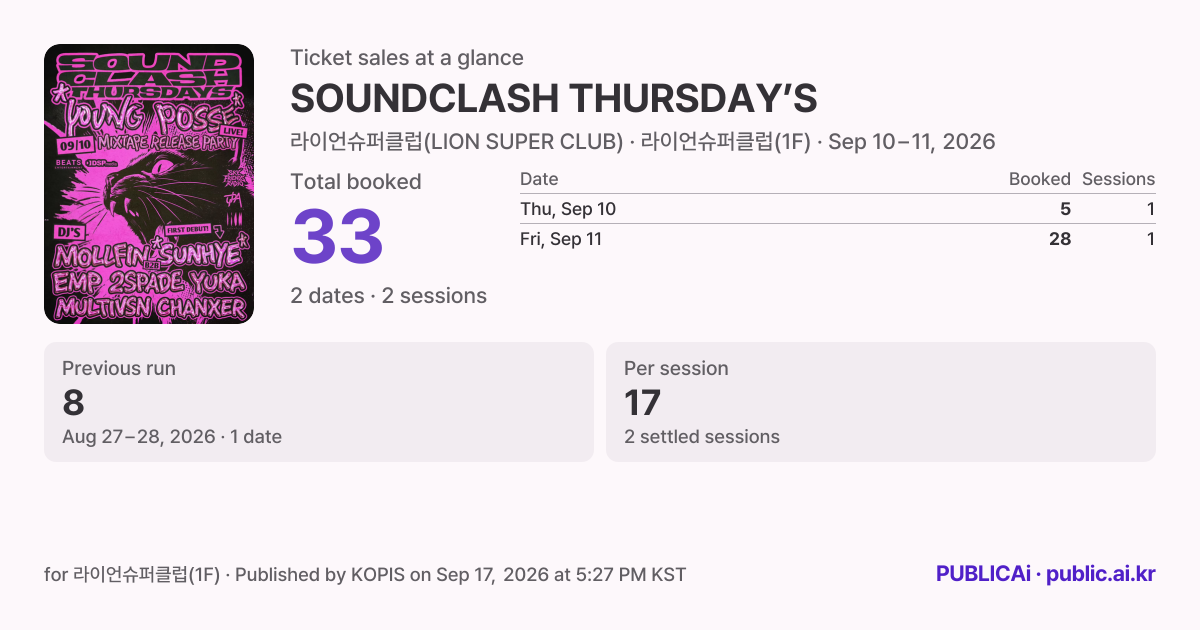Screen dimensions: 1200x630
Task: Open the Previous run card
Action: pyautogui.click(x=319, y=402)
